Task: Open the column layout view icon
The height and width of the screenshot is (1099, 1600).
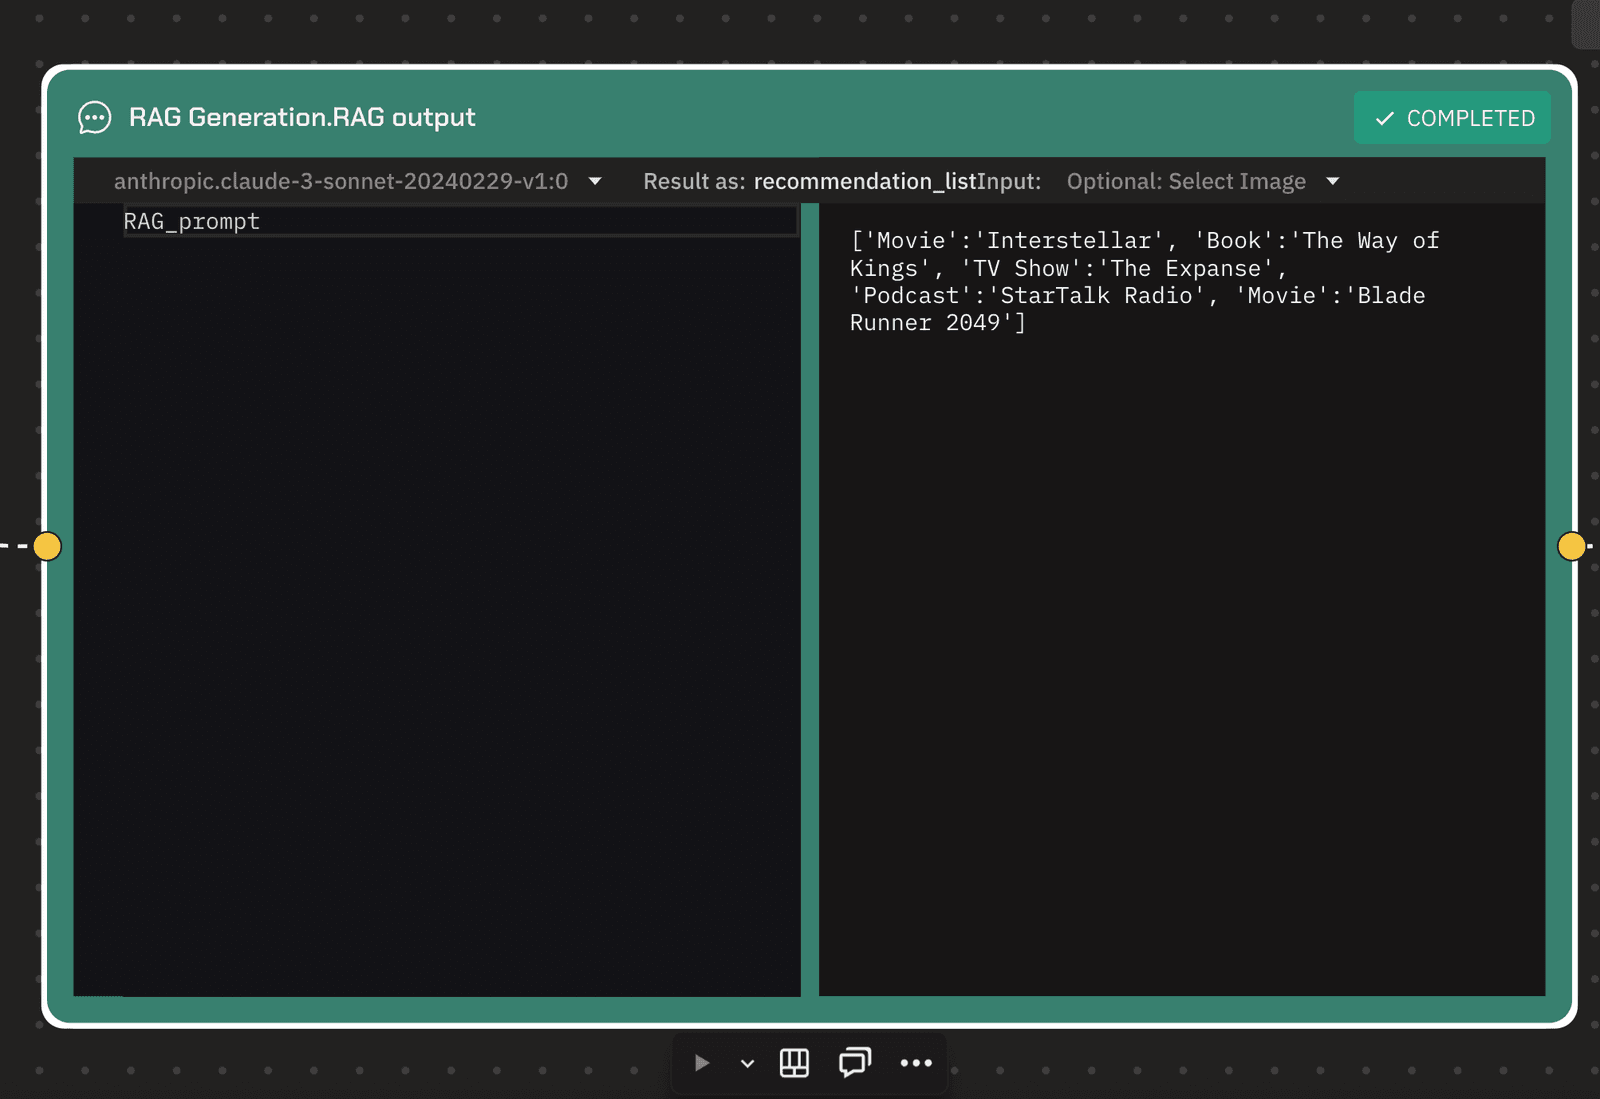Action: (794, 1063)
